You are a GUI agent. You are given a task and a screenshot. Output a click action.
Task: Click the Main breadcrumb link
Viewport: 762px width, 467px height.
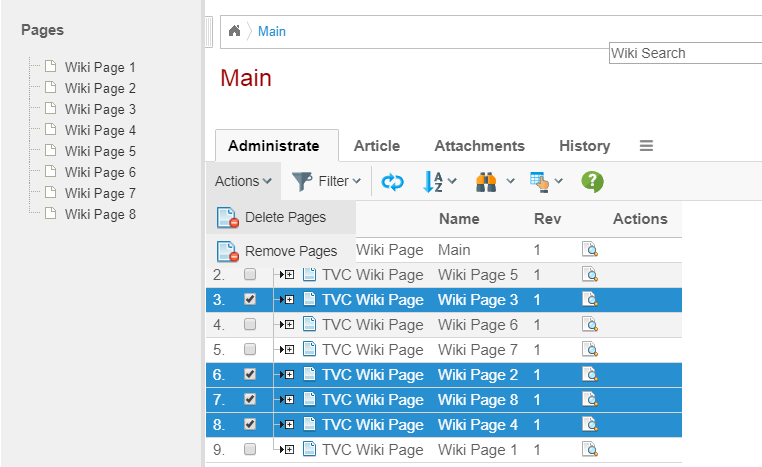[271, 31]
